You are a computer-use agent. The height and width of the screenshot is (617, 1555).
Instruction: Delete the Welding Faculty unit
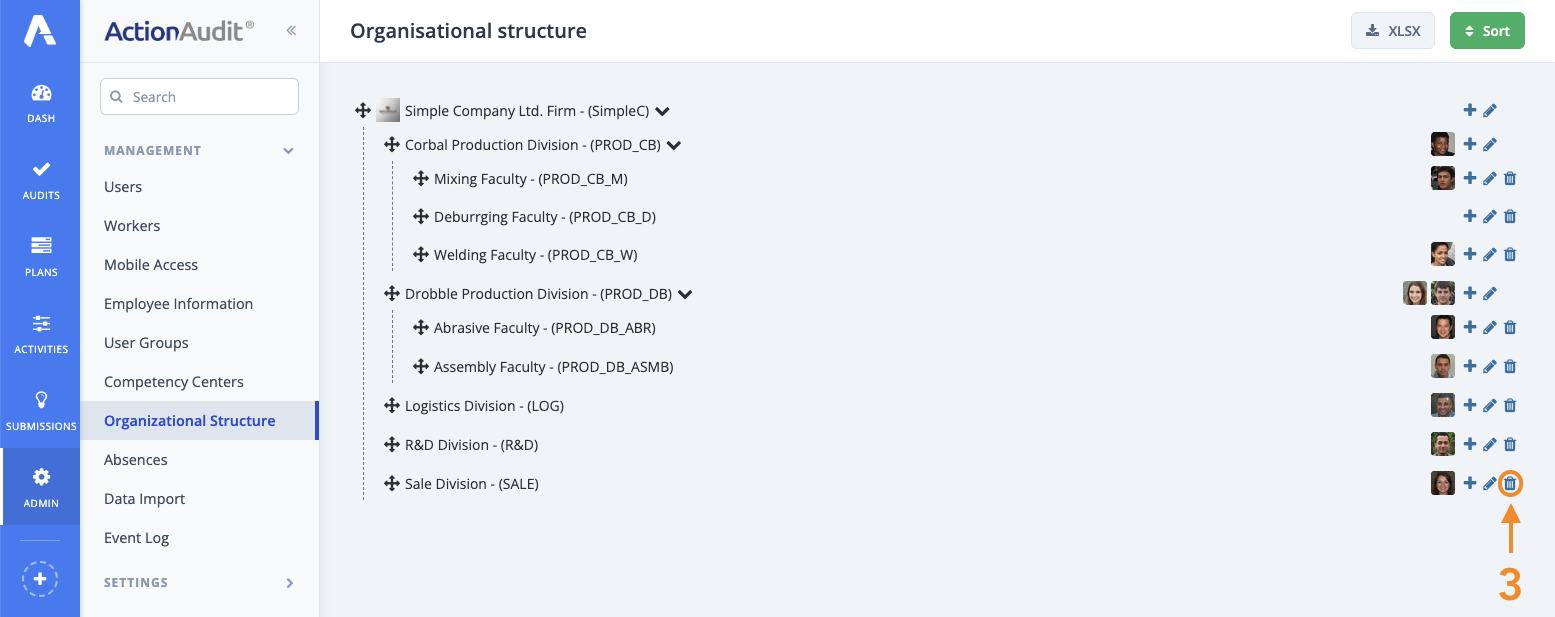pos(1510,254)
